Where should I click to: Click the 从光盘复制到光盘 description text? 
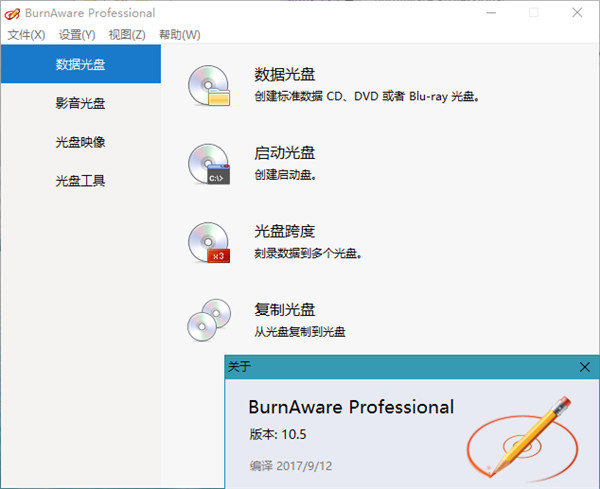[x=300, y=332]
